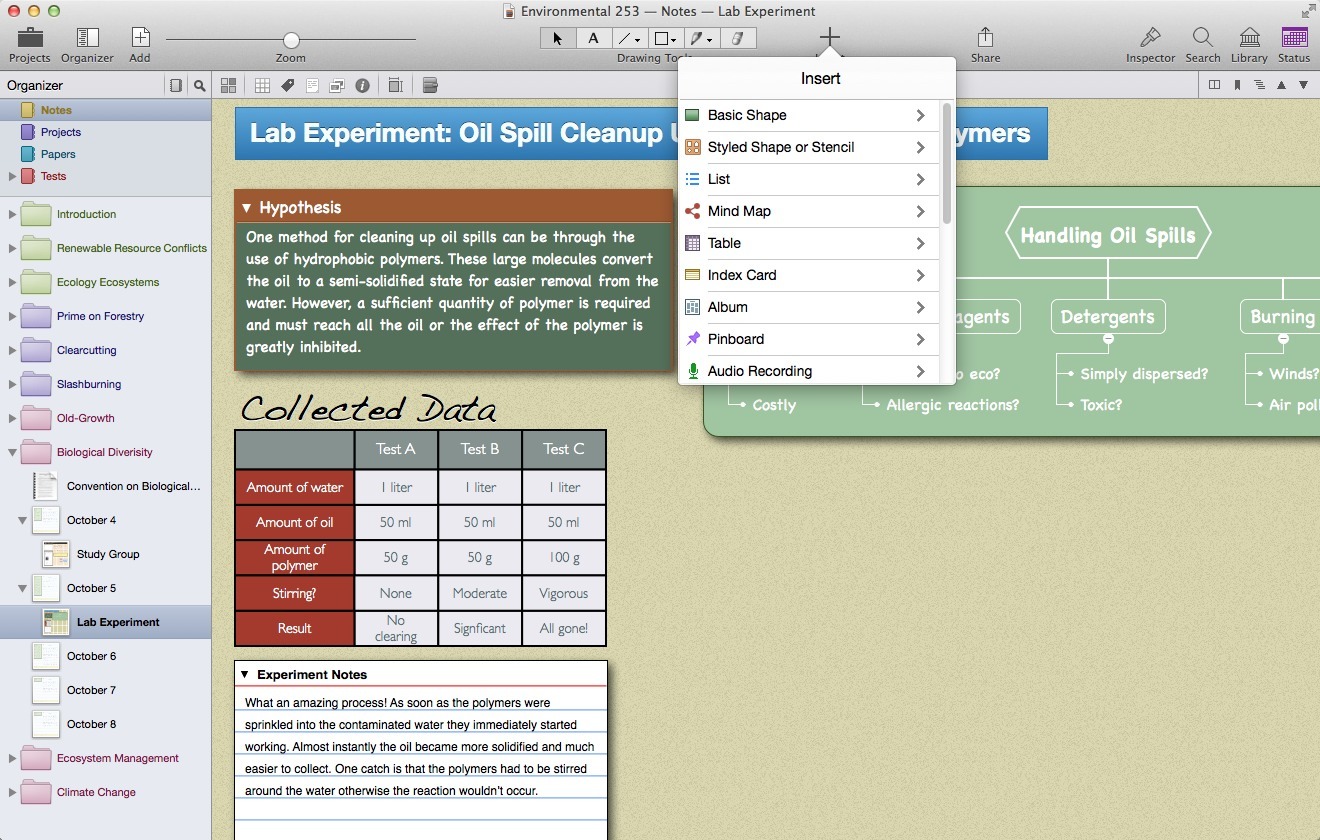
Task: Click the info icon in secondary toolbar
Action: point(362,86)
